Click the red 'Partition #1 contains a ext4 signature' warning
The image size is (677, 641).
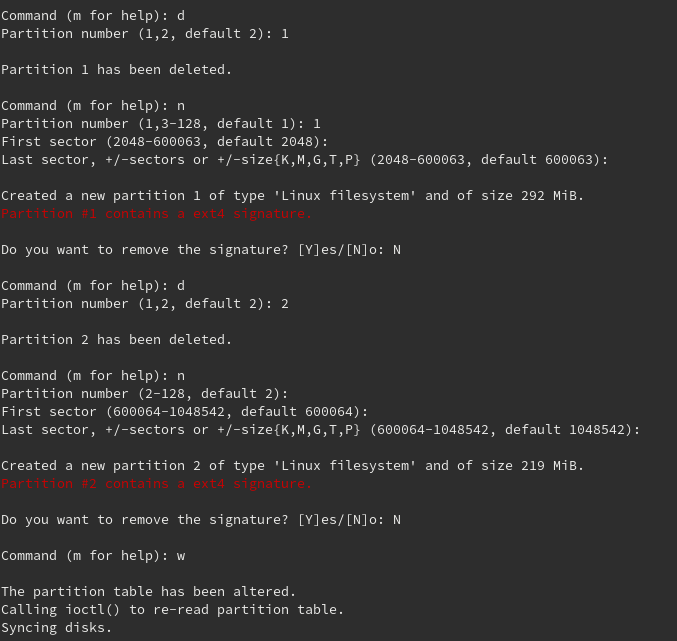156,214
